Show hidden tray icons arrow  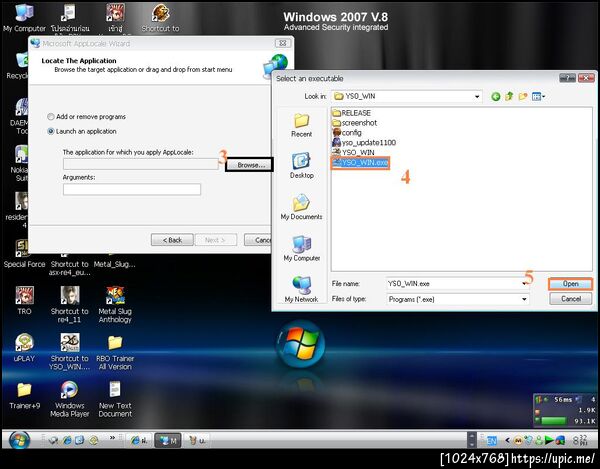507,440
